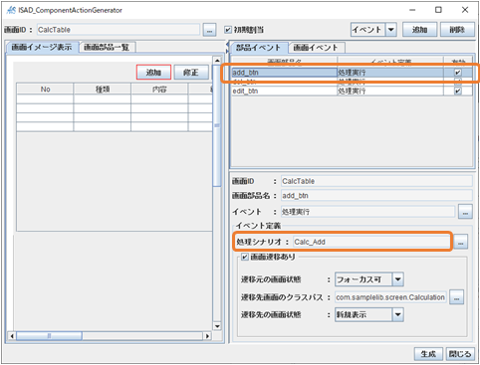Click the 遷移先画面のクラスパス text field
The width and height of the screenshot is (480, 365).
(391, 297)
